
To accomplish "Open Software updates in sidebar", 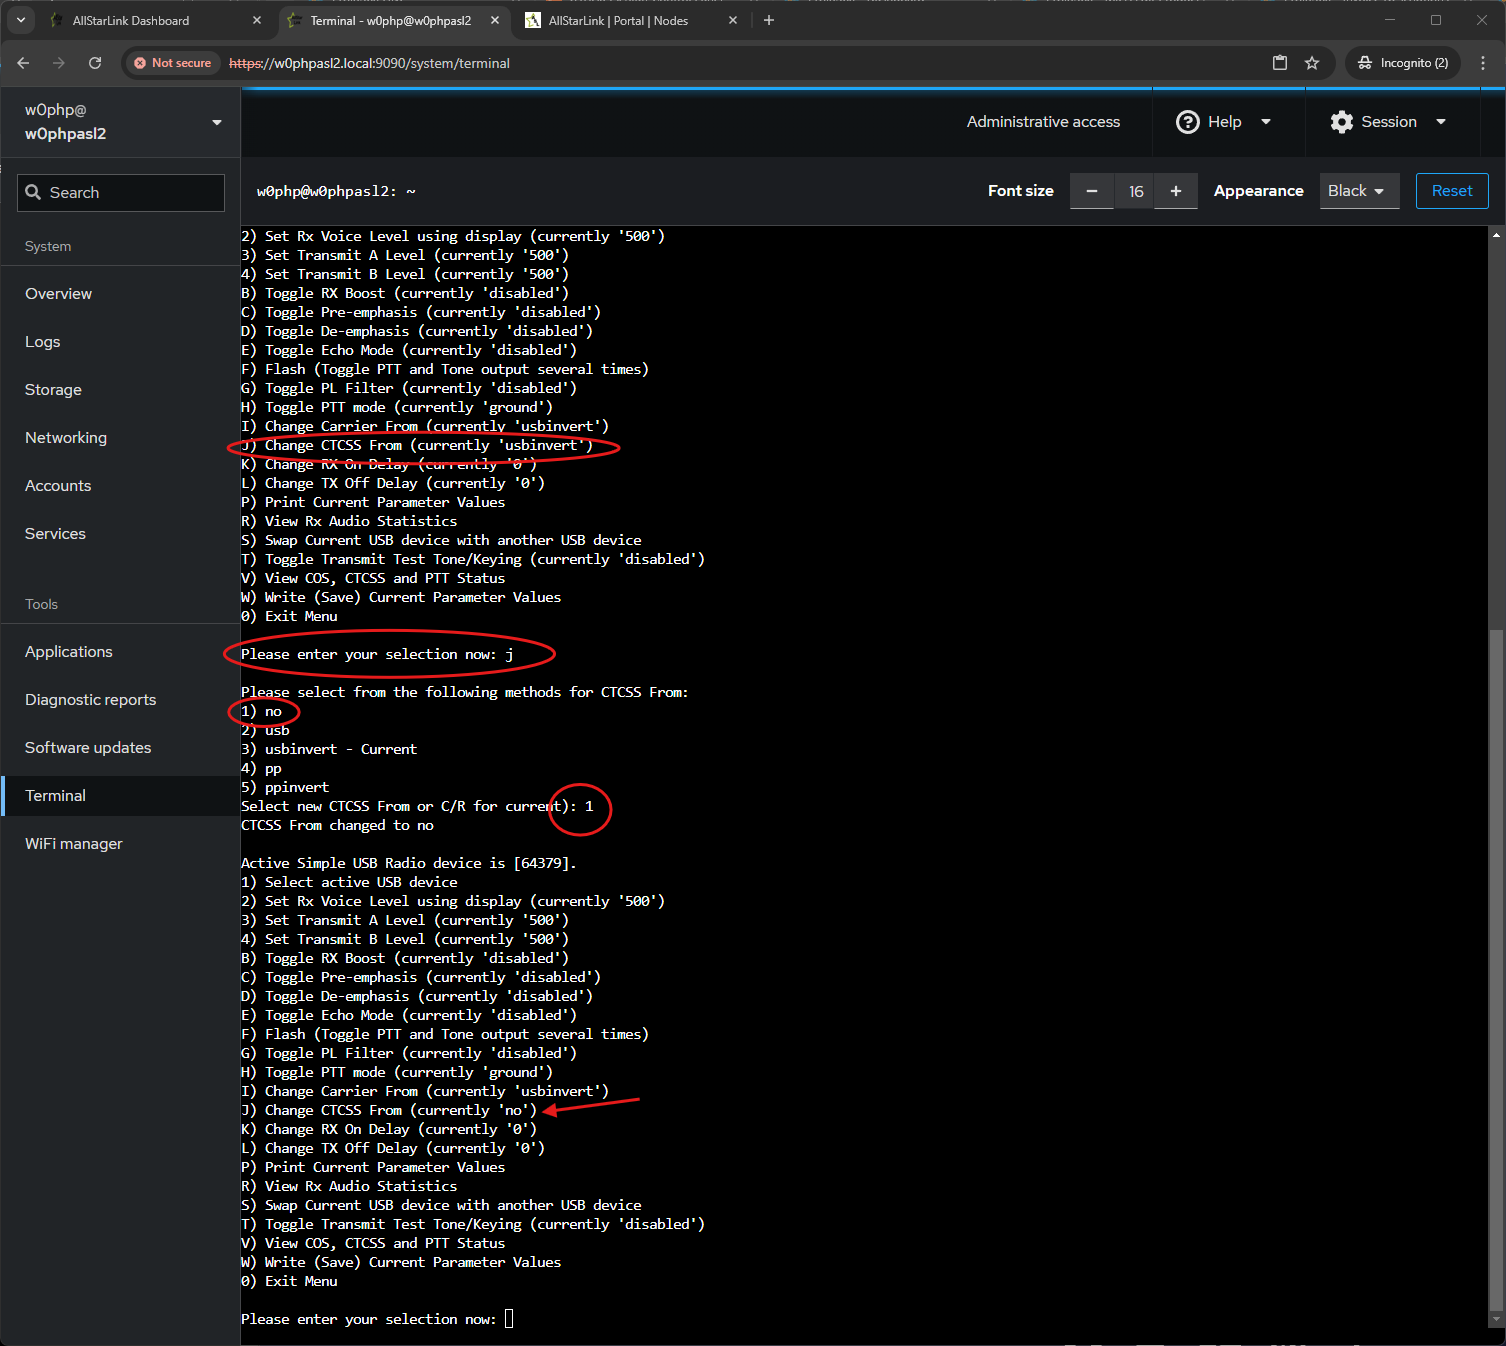I will [88, 748].
